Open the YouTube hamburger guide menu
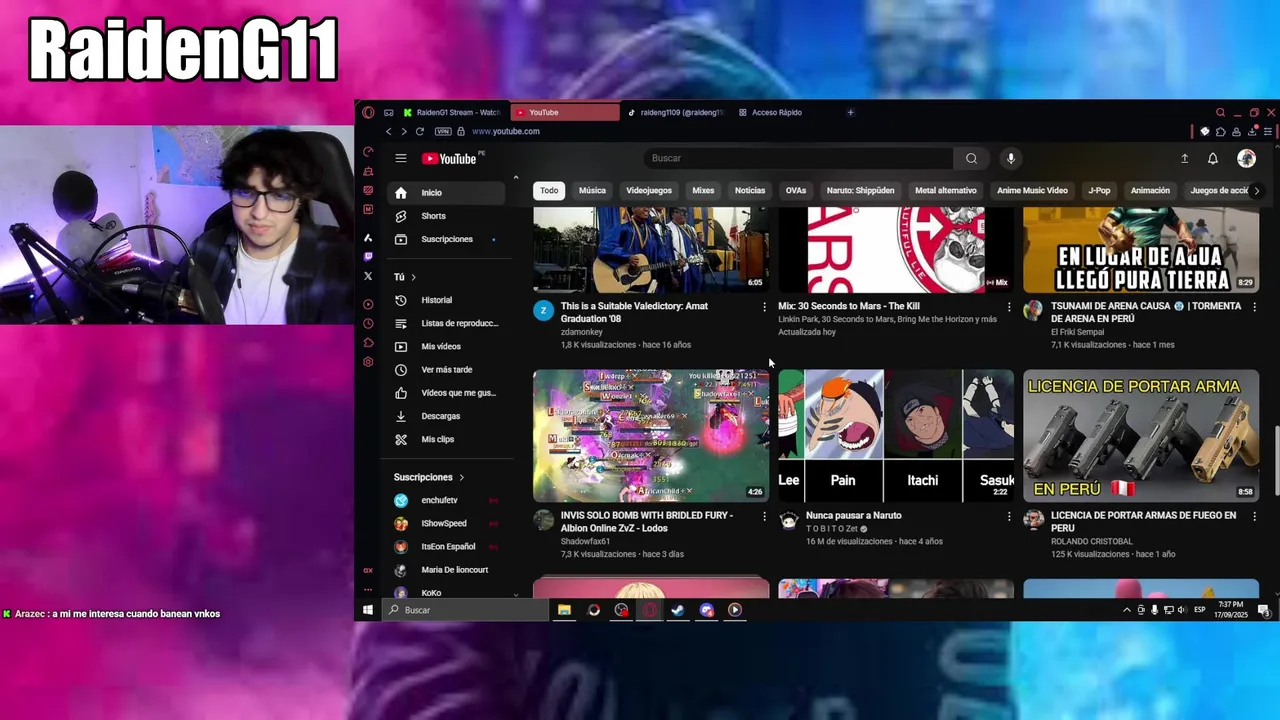1280x720 pixels. pos(400,158)
